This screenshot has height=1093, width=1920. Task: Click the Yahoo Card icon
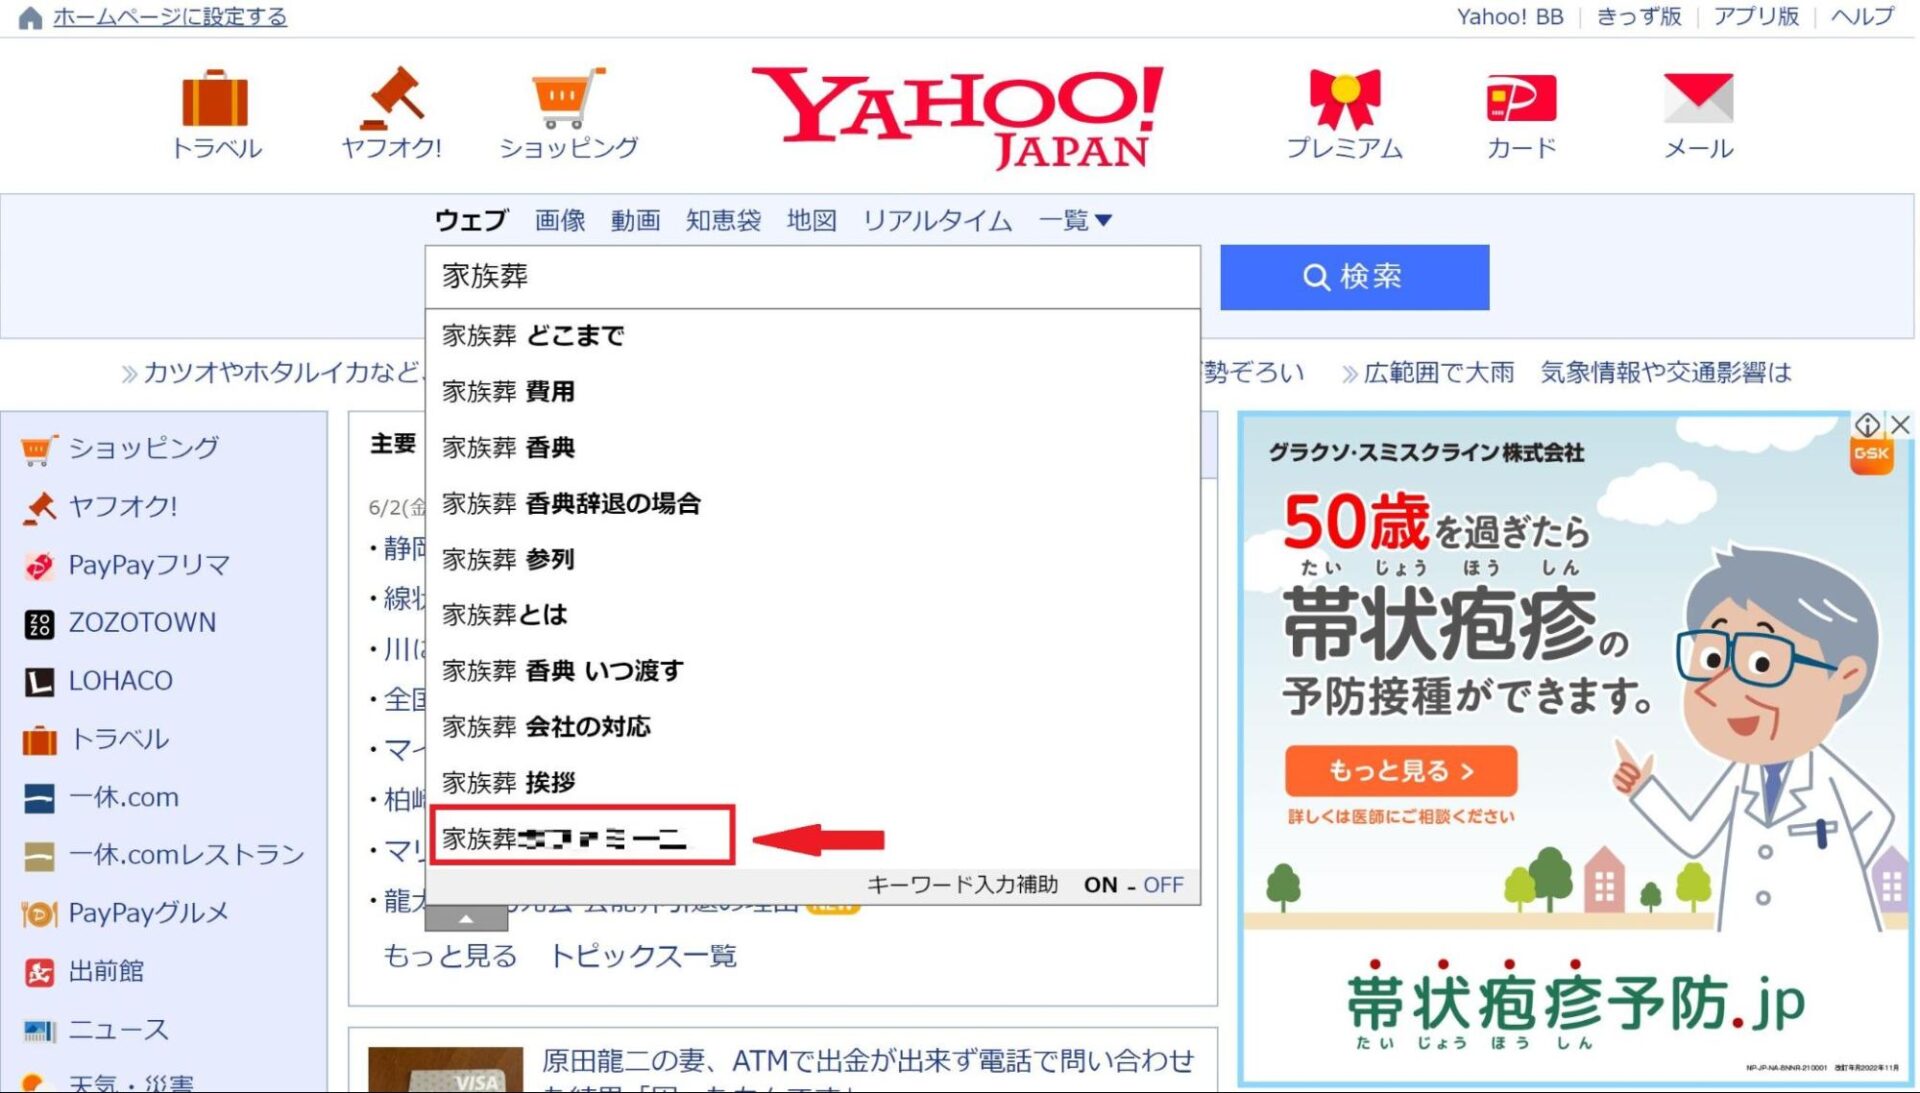pos(1521,98)
